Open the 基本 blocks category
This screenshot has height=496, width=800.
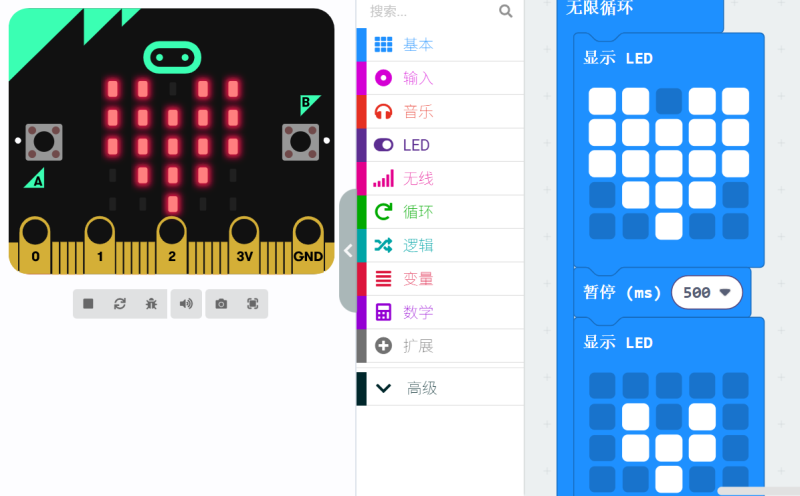coord(418,45)
